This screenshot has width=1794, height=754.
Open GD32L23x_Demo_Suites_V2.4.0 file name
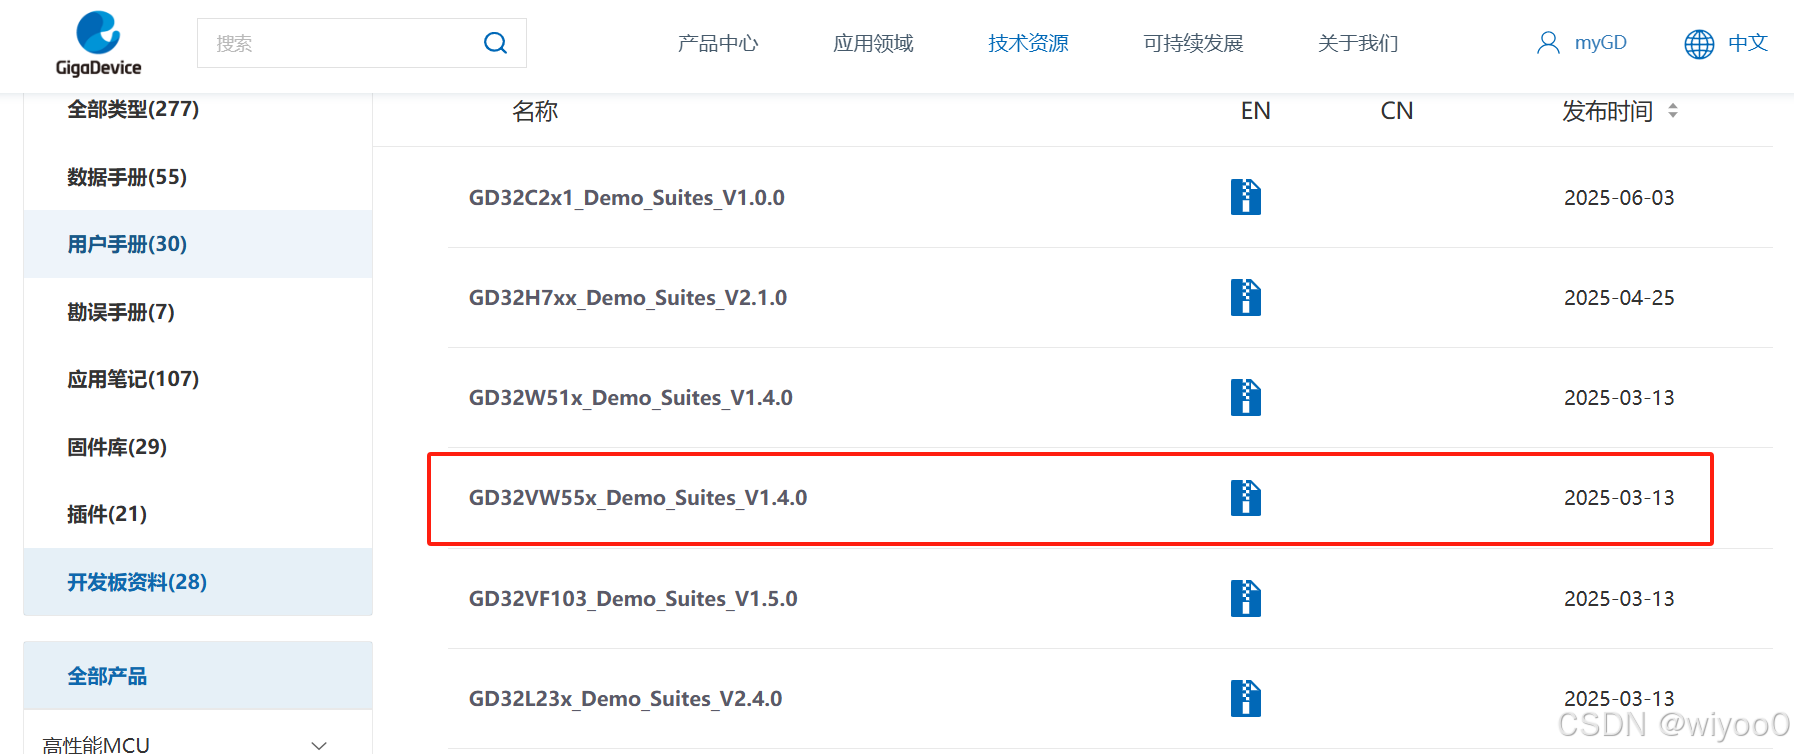tap(626, 699)
